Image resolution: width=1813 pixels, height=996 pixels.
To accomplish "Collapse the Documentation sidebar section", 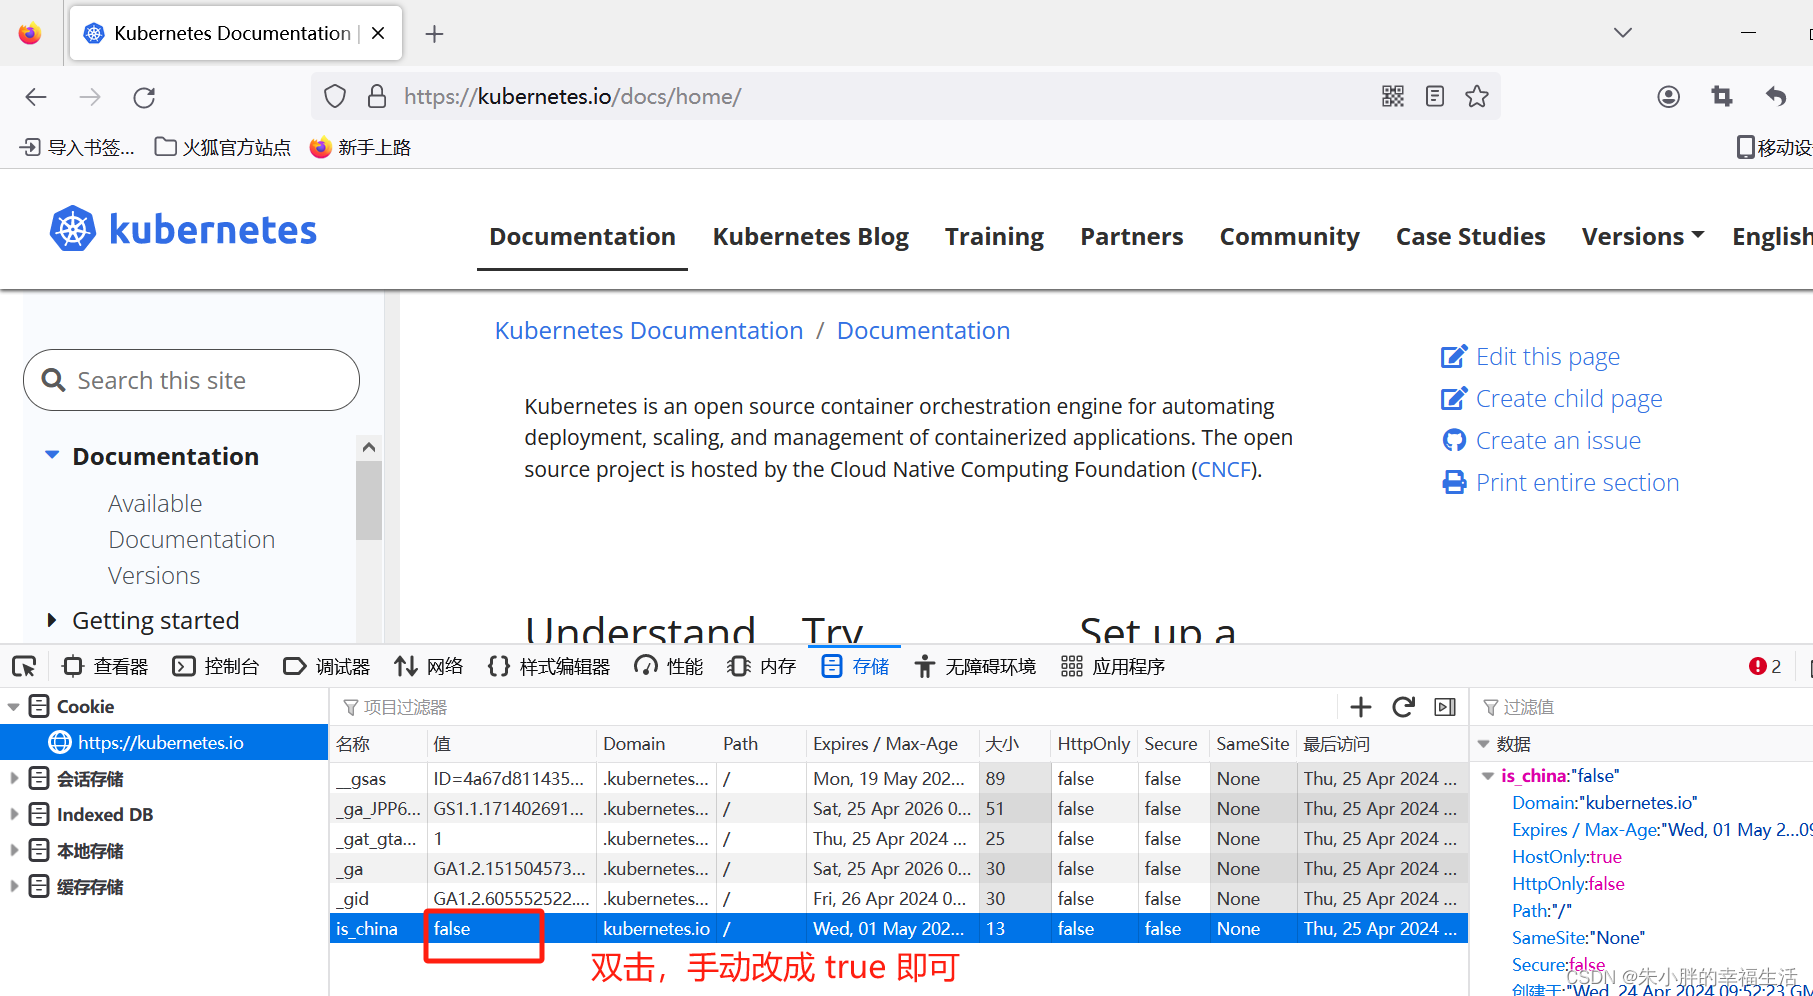I will coord(52,455).
